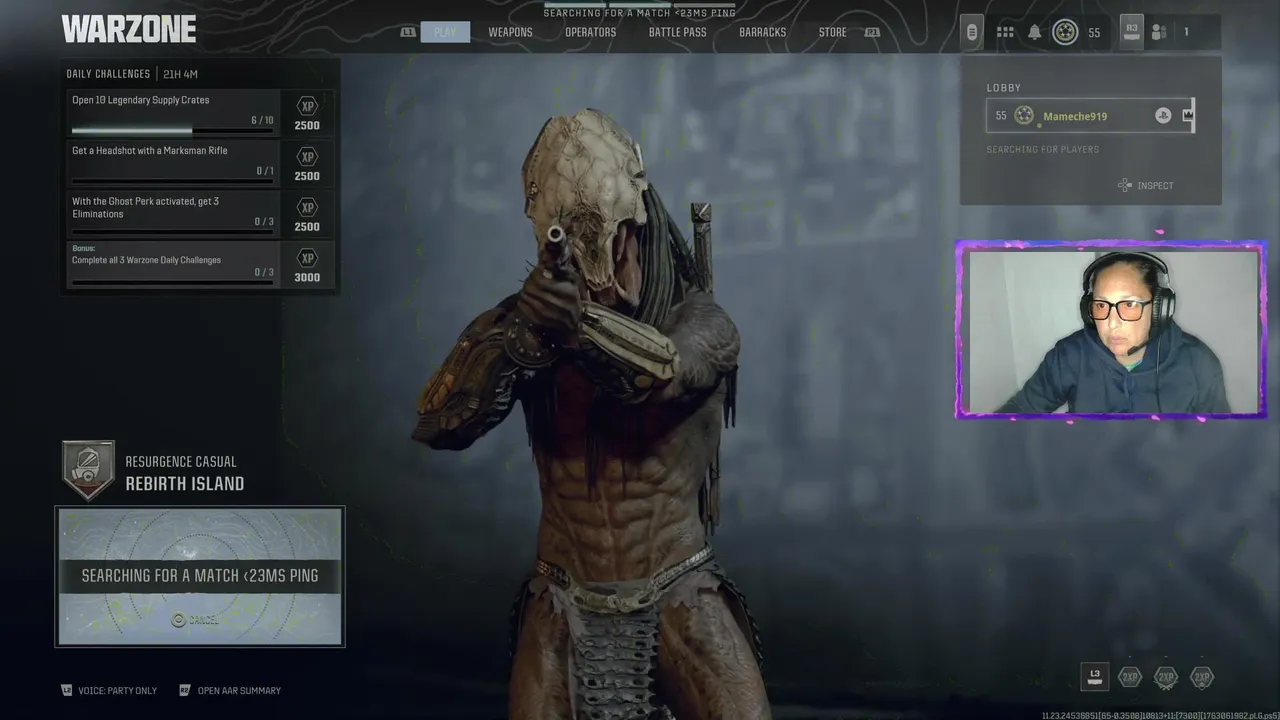The width and height of the screenshot is (1280, 720).
Task: Click the L1 bumper tab icon
Action: point(408,32)
